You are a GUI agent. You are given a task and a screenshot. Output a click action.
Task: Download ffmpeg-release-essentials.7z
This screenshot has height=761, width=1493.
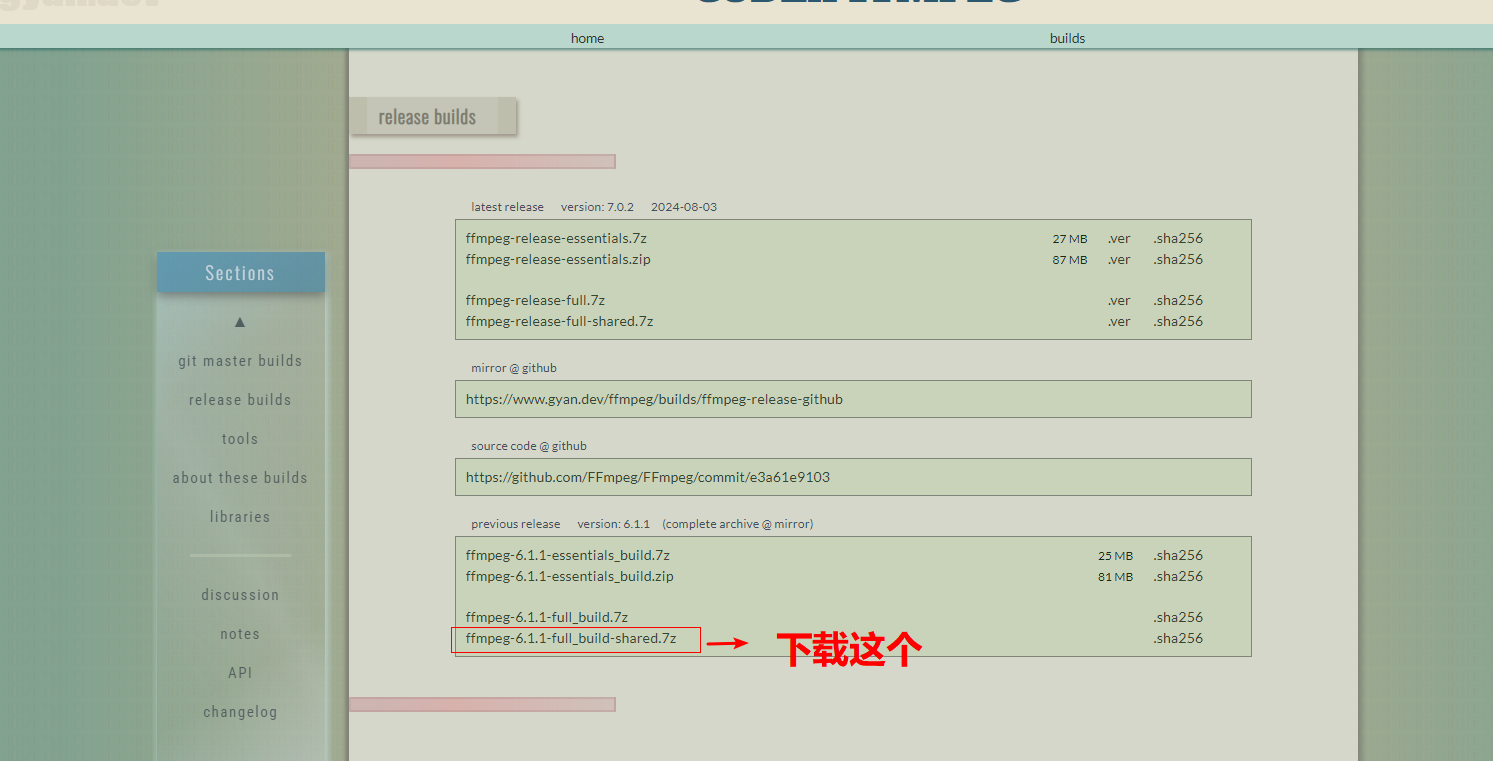click(556, 238)
